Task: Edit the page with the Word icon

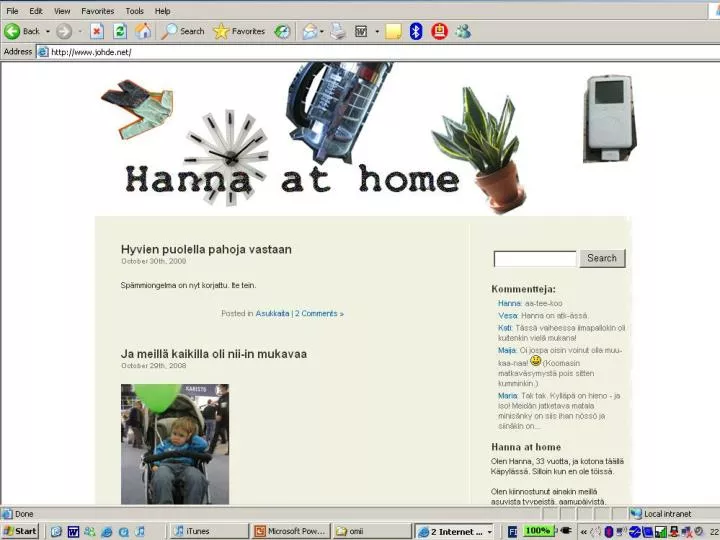Action: 361,32
